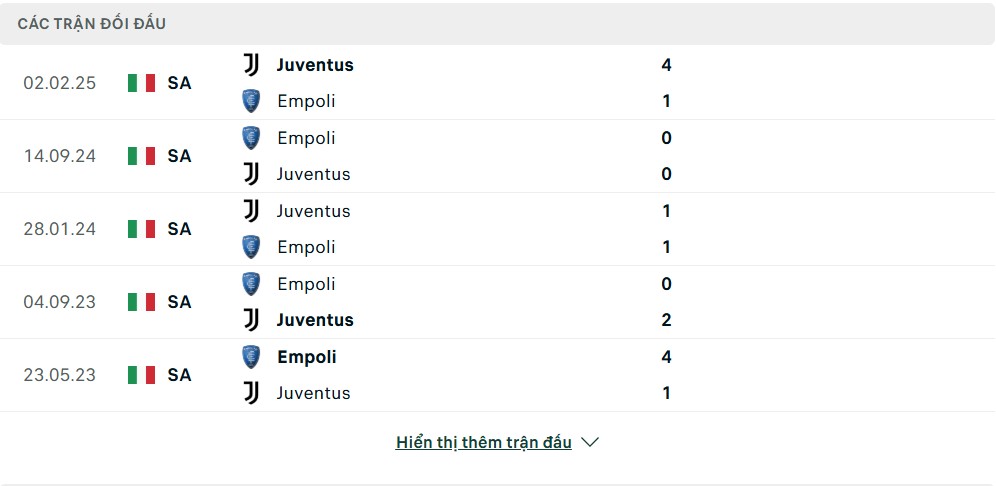
Task: Open match dated 28.01.24
Action: (x=60, y=229)
